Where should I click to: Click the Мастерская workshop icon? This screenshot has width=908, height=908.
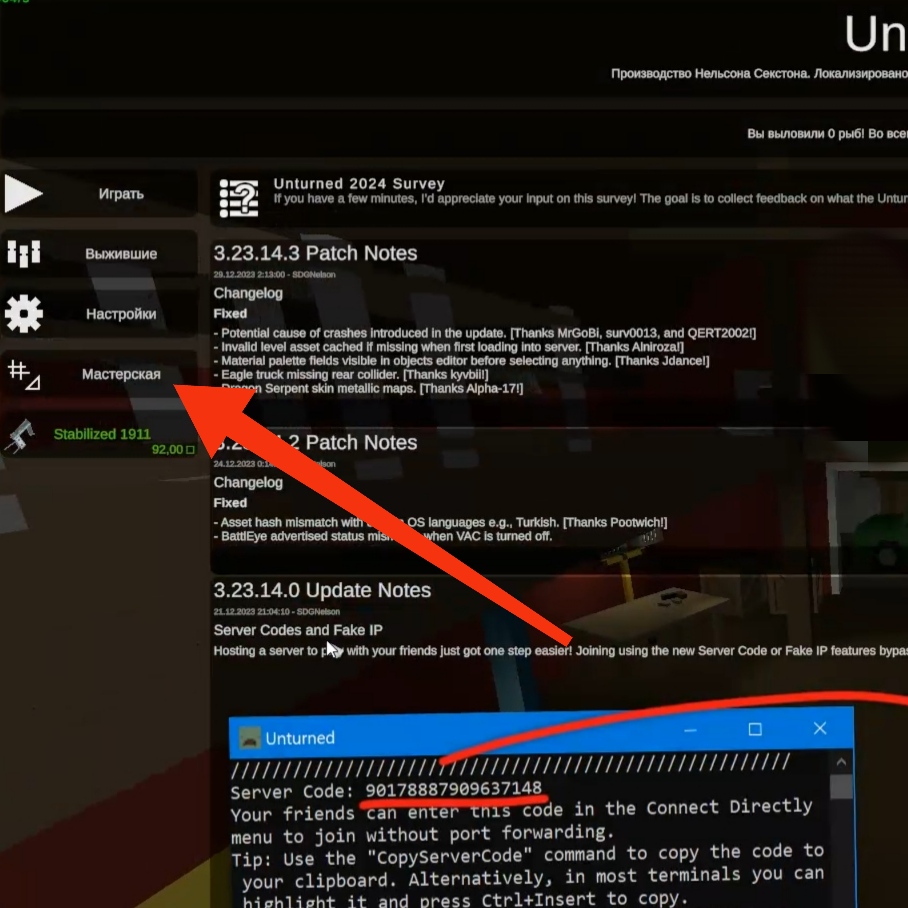click(x=24, y=375)
